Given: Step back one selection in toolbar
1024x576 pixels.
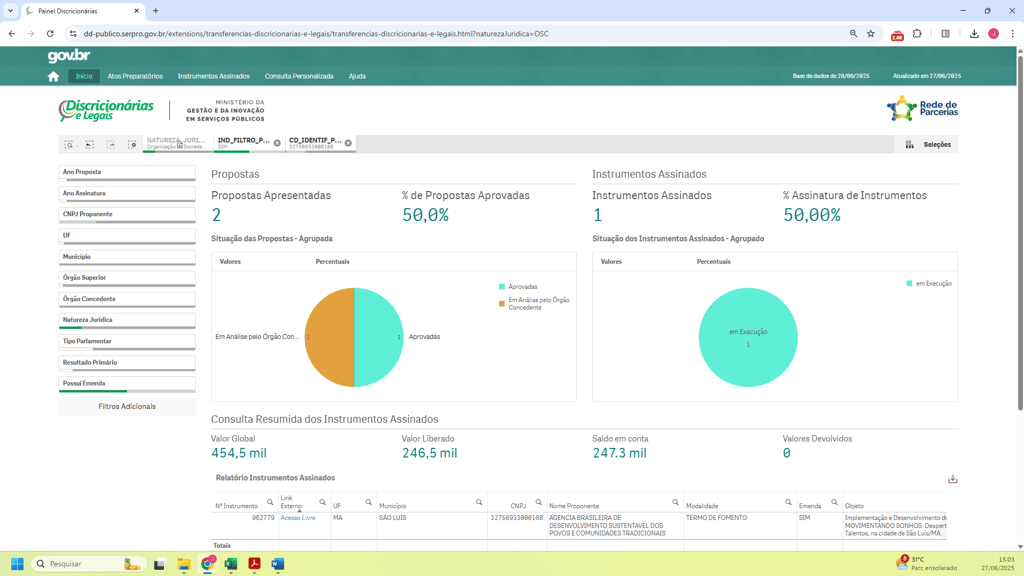Looking at the screenshot, I should click(90, 145).
